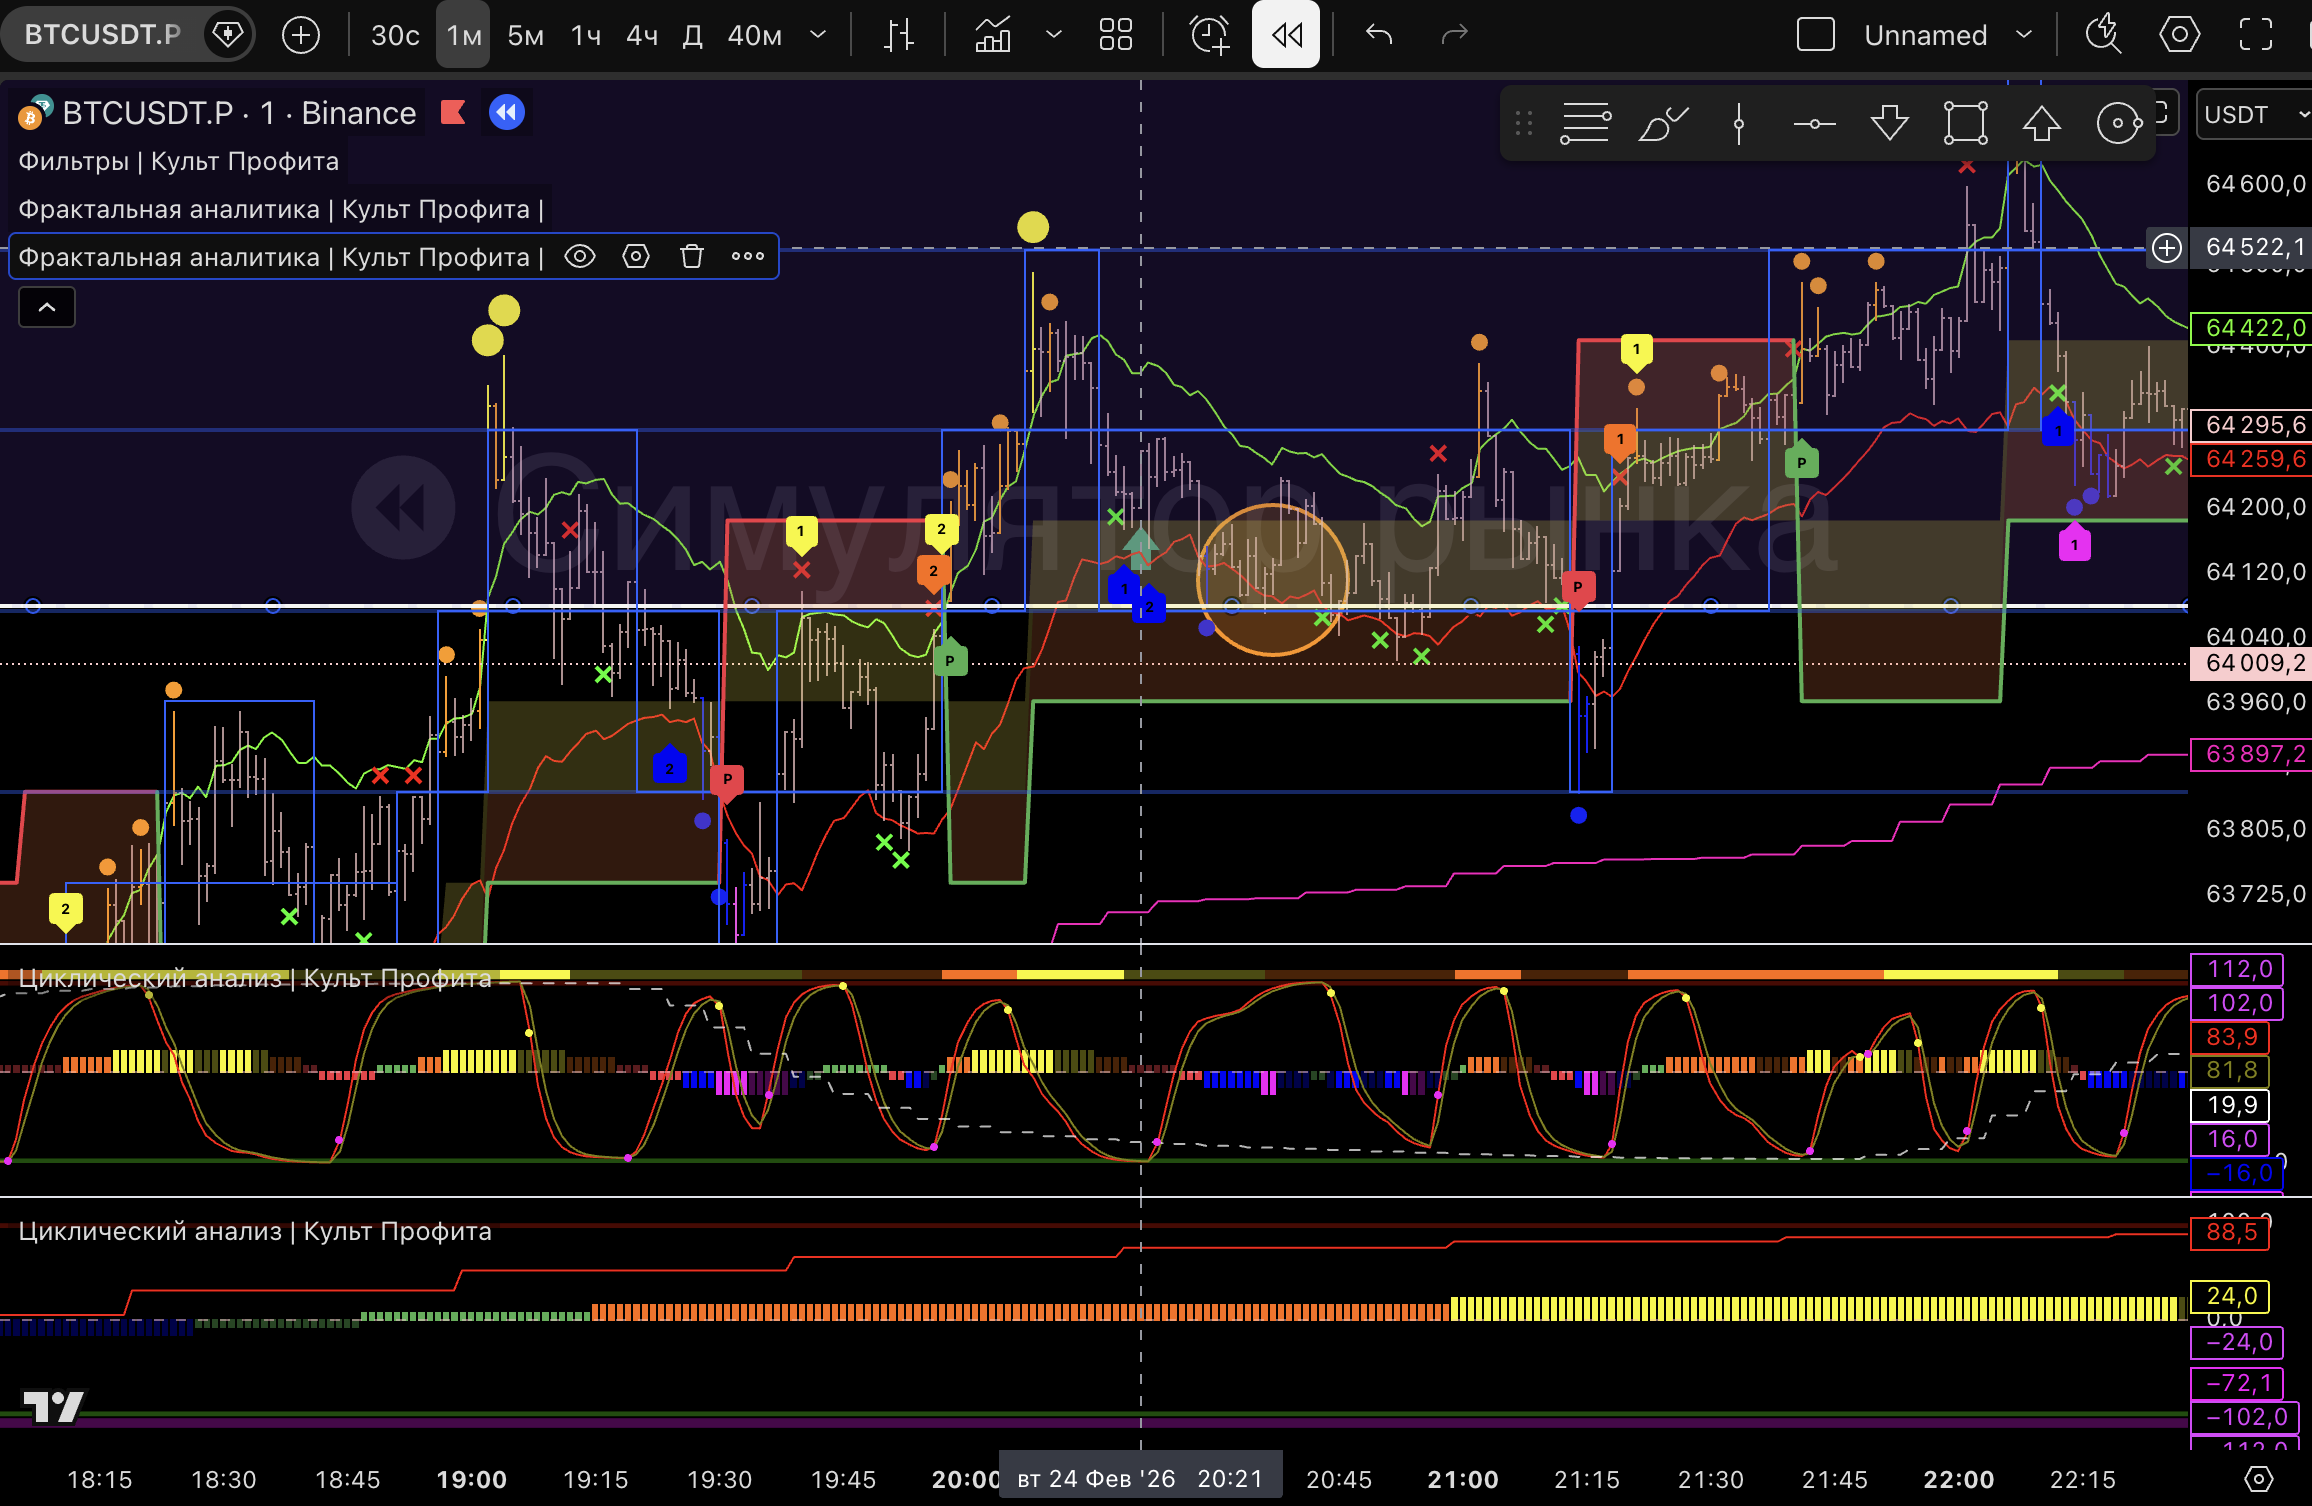Image resolution: width=2312 pixels, height=1506 pixels.
Task: Open the Unnamed layout dropdown arrow
Action: [x=2024, y=35]
